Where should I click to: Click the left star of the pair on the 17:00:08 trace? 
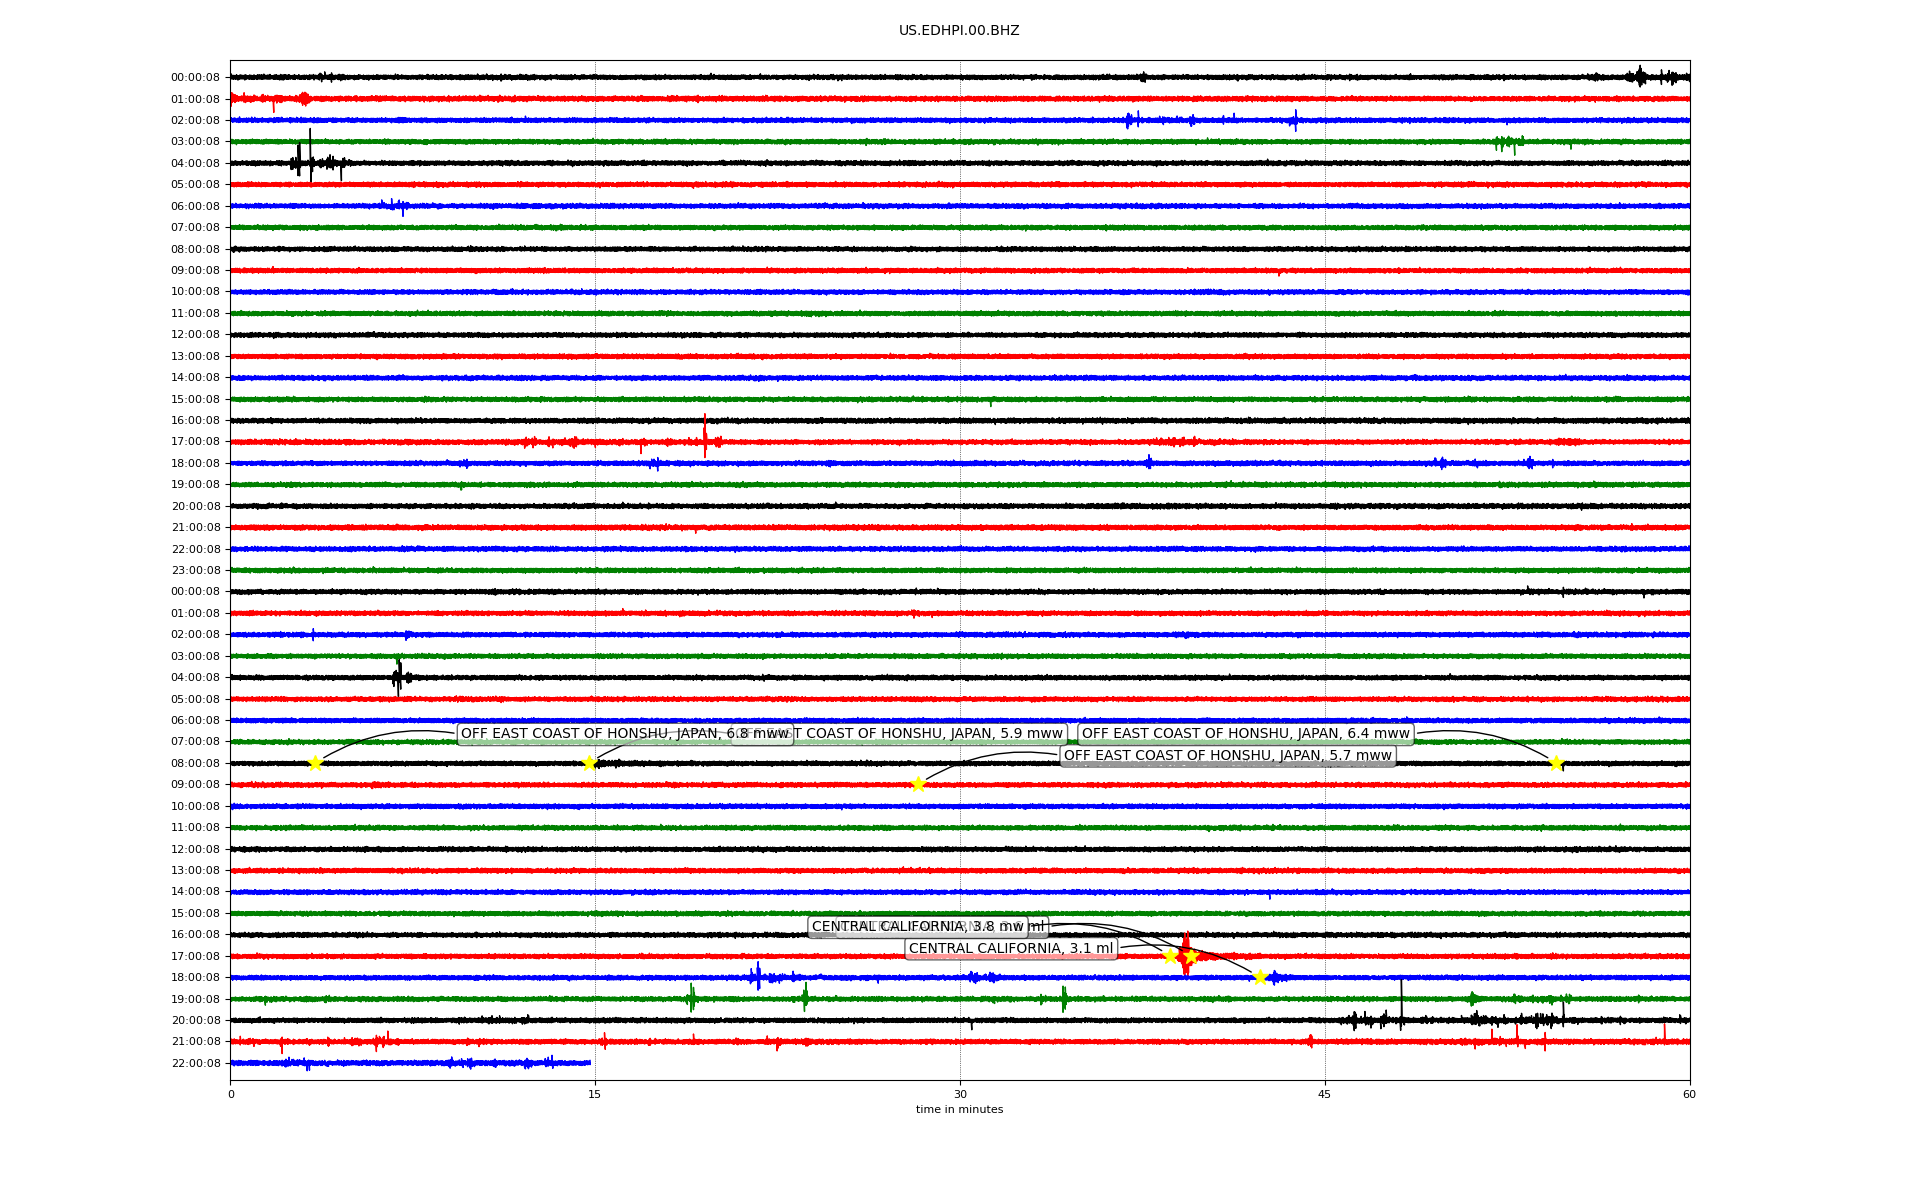click(1170, 956)
